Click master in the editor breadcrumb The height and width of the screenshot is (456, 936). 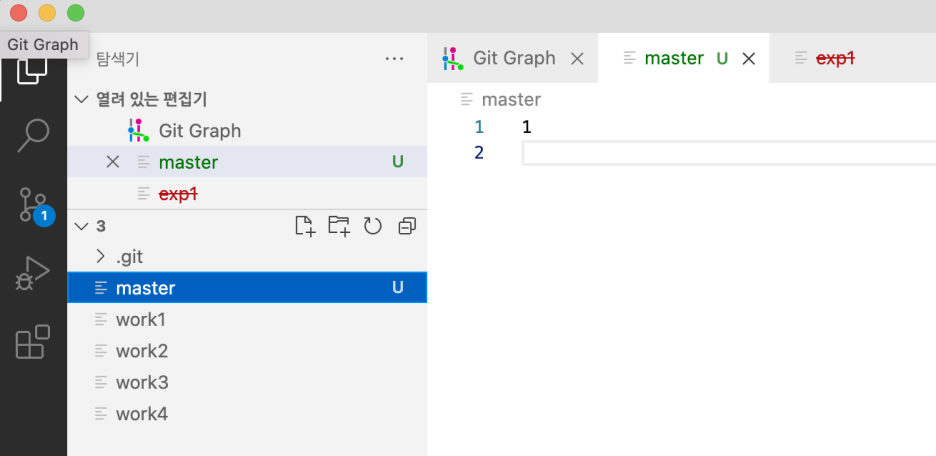pyautogui.click(x=511, y=99)
